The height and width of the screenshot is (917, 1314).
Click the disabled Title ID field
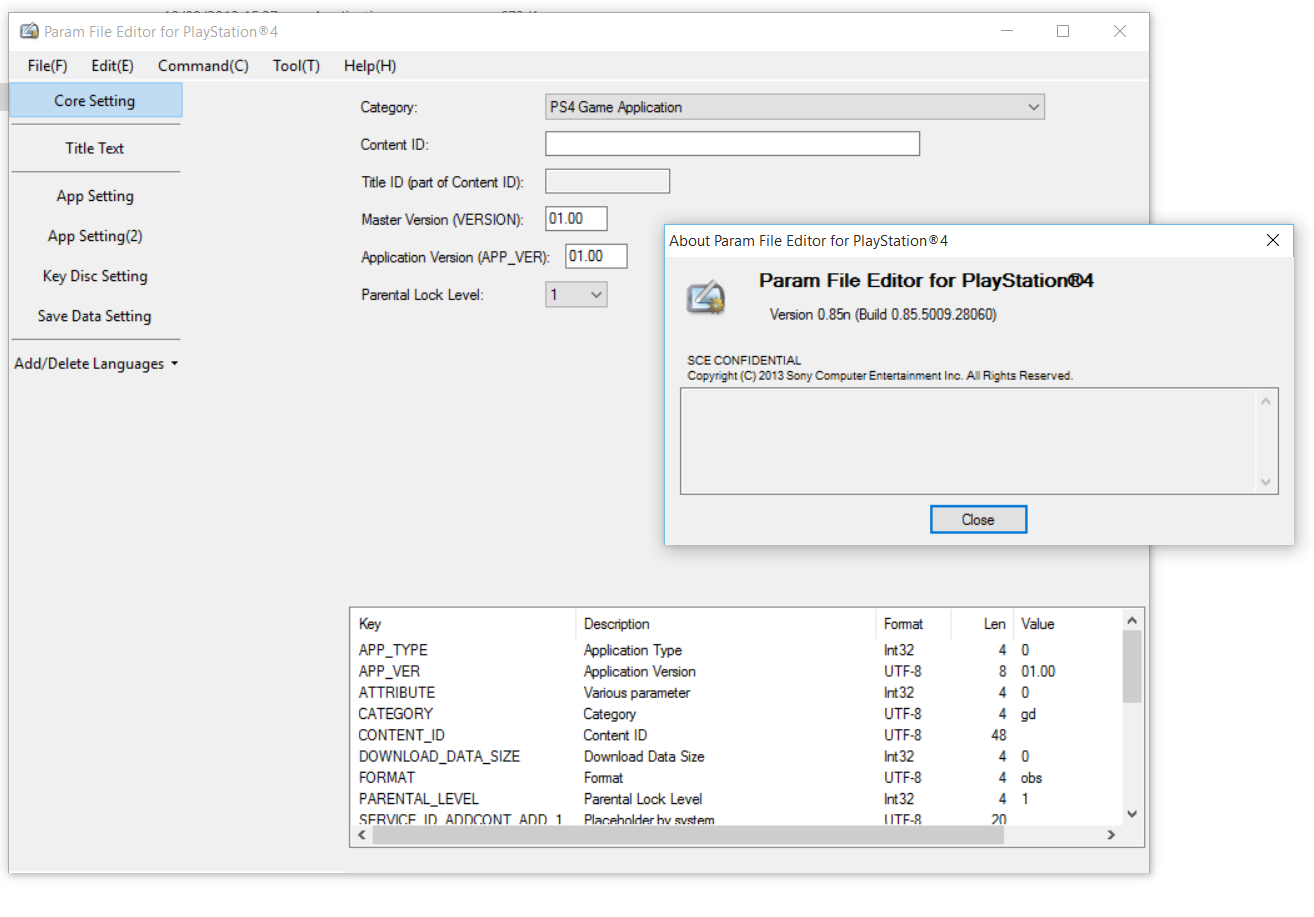pyautogui.click(x=607, y=181)
